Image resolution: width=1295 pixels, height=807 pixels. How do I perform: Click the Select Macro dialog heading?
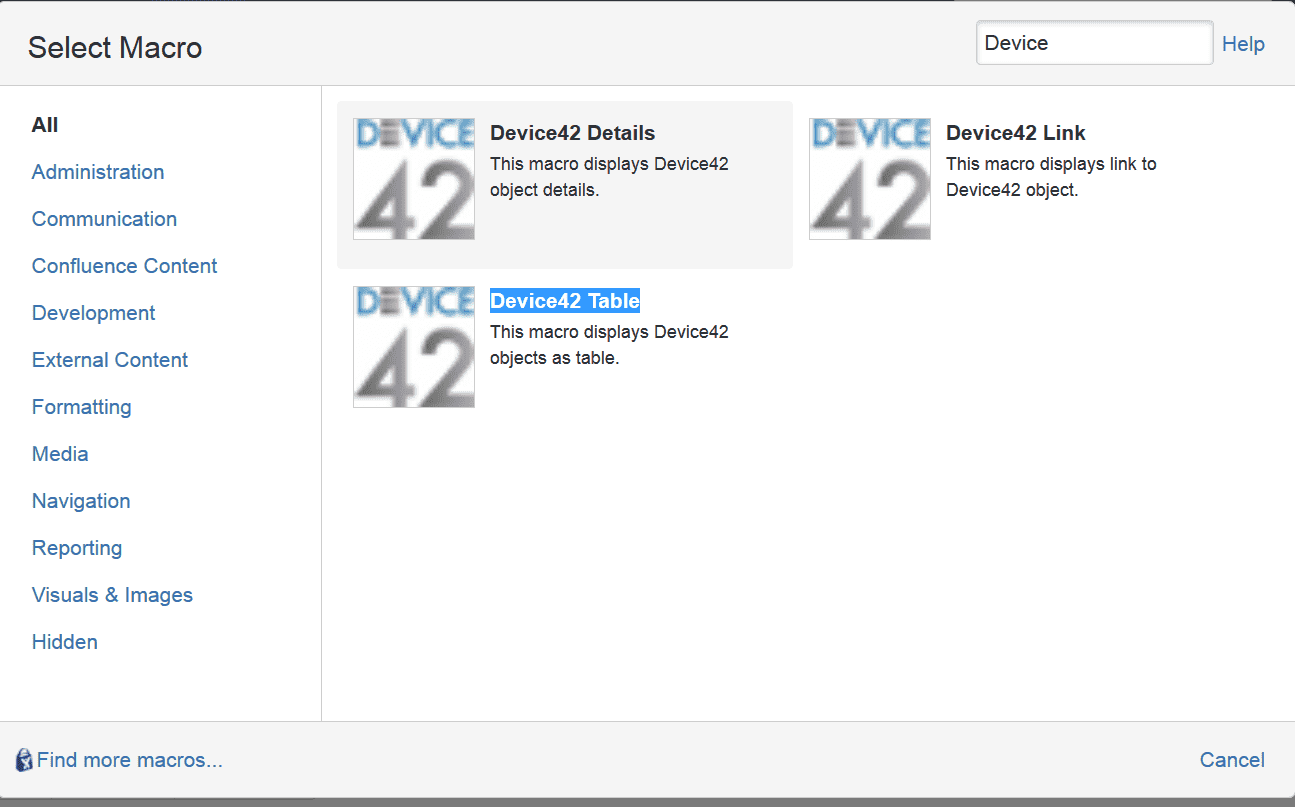115,47
